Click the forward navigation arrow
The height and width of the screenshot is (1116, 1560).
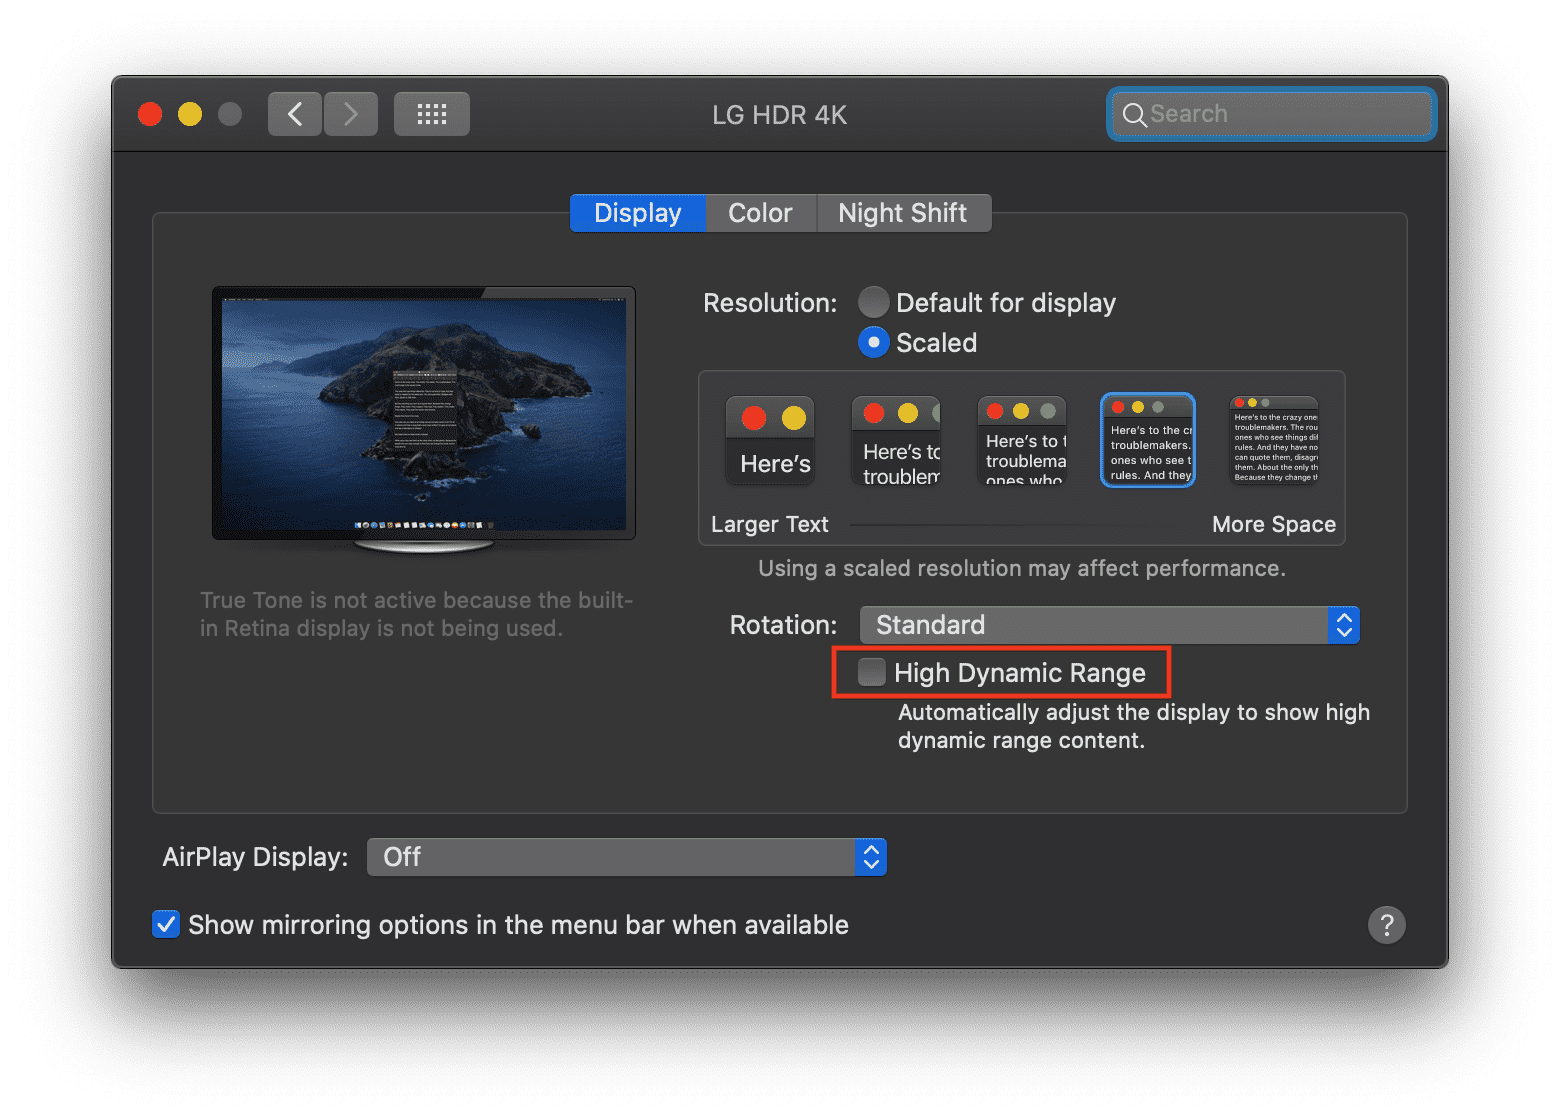[350, 113]
